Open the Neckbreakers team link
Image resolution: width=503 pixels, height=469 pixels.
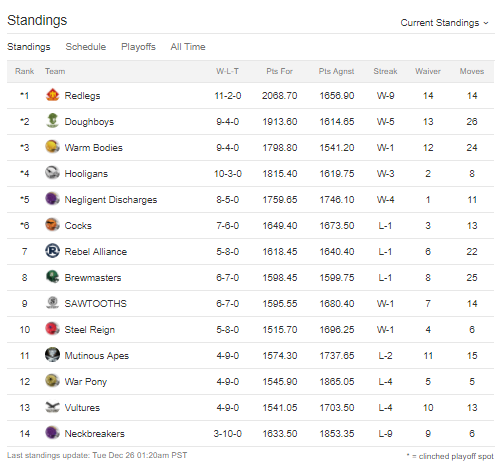pyautogui.click(x=94, y=434)
